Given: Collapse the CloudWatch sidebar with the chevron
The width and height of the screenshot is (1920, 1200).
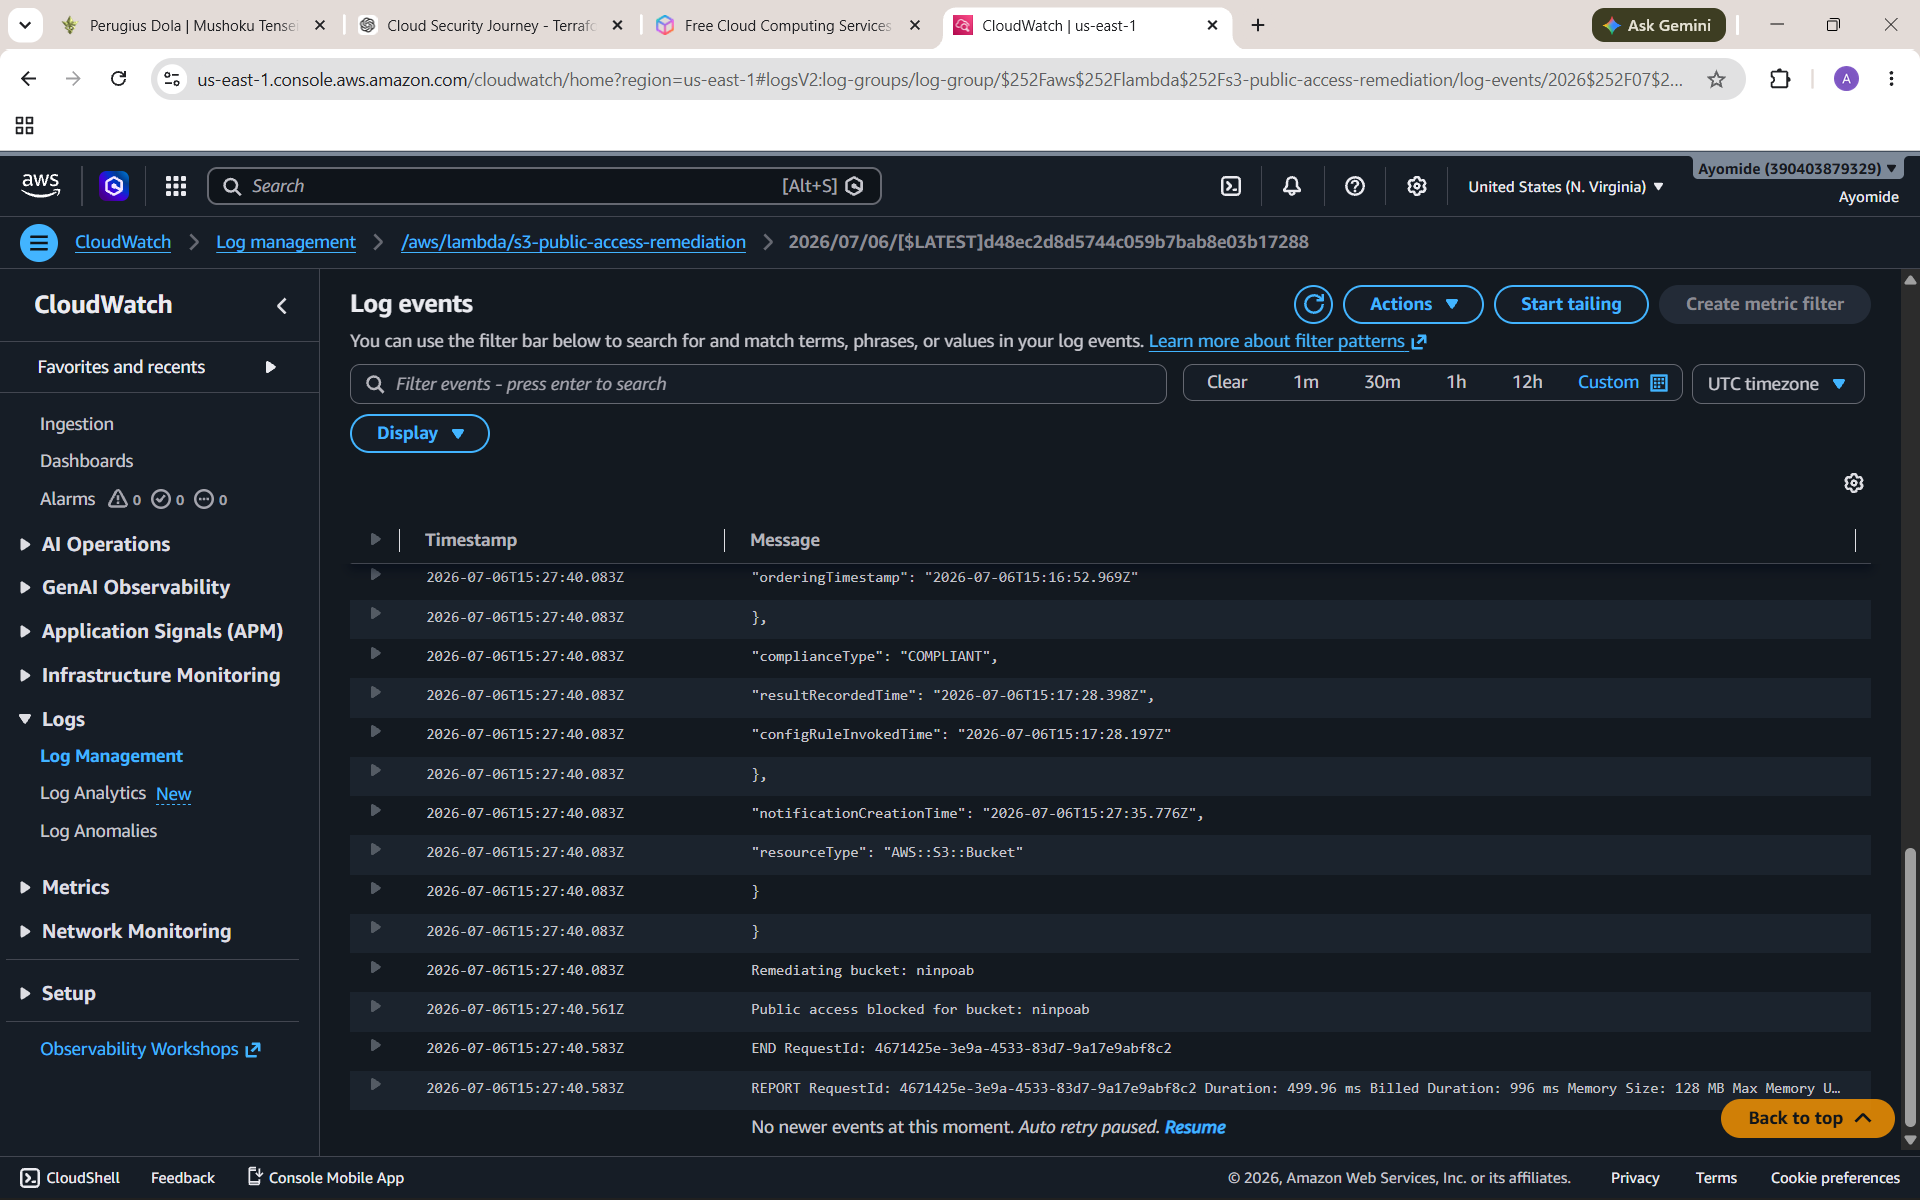Looking at the screenshot, I should coord(282,306).
